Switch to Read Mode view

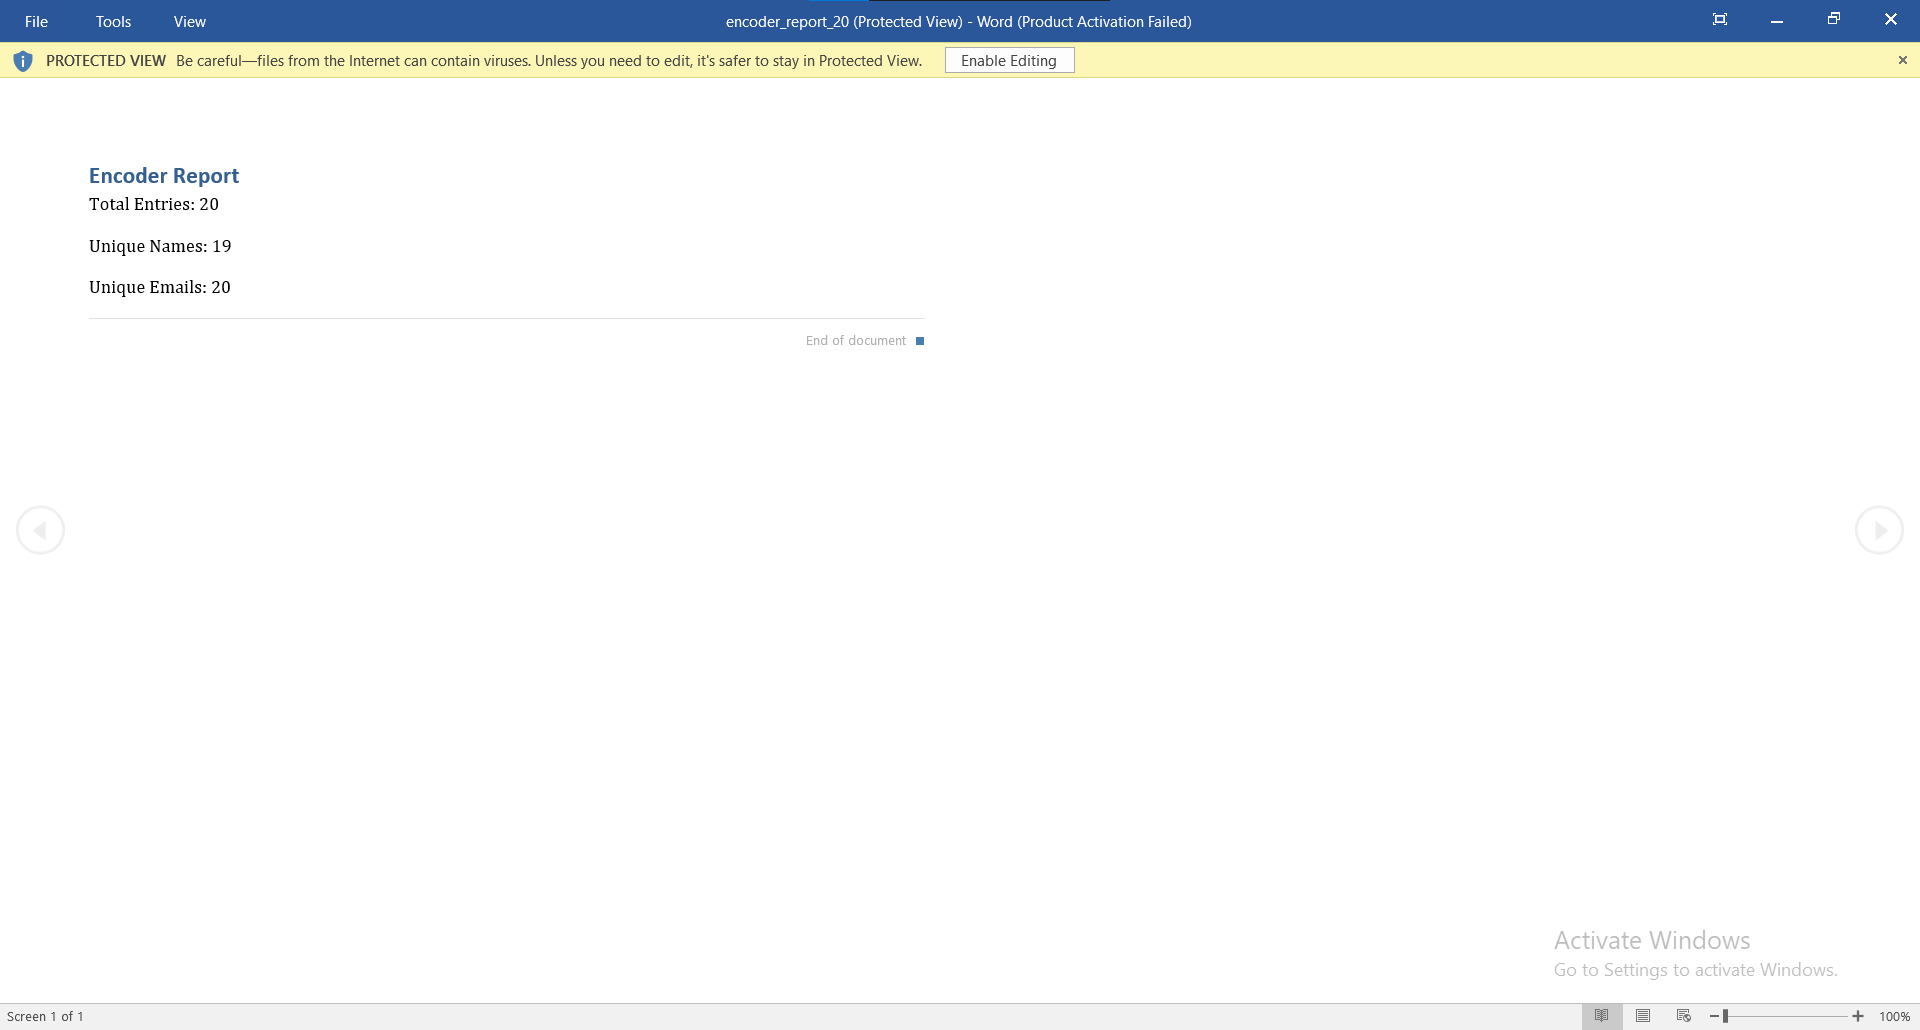click(1602, 1016)
